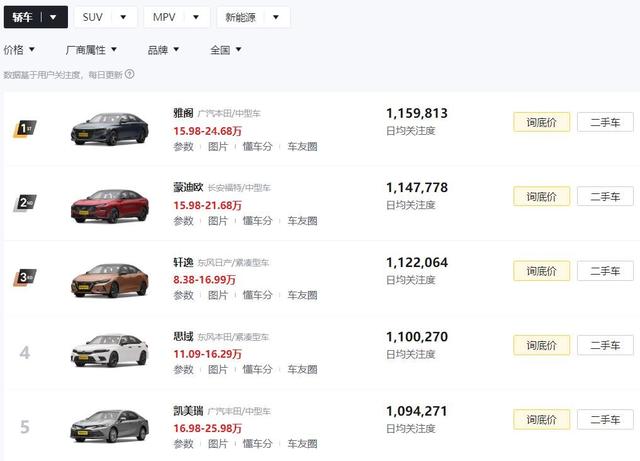Open the orange 轩逸 car thumbnail

[x=109, y=278]
